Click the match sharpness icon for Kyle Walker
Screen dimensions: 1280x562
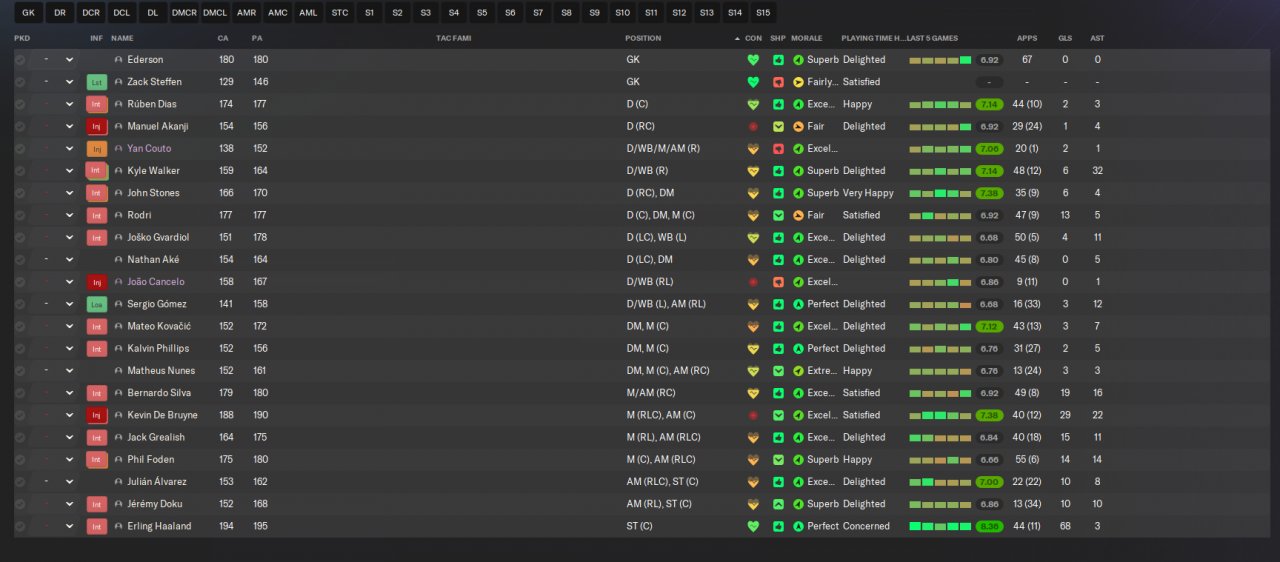point(778,171)
